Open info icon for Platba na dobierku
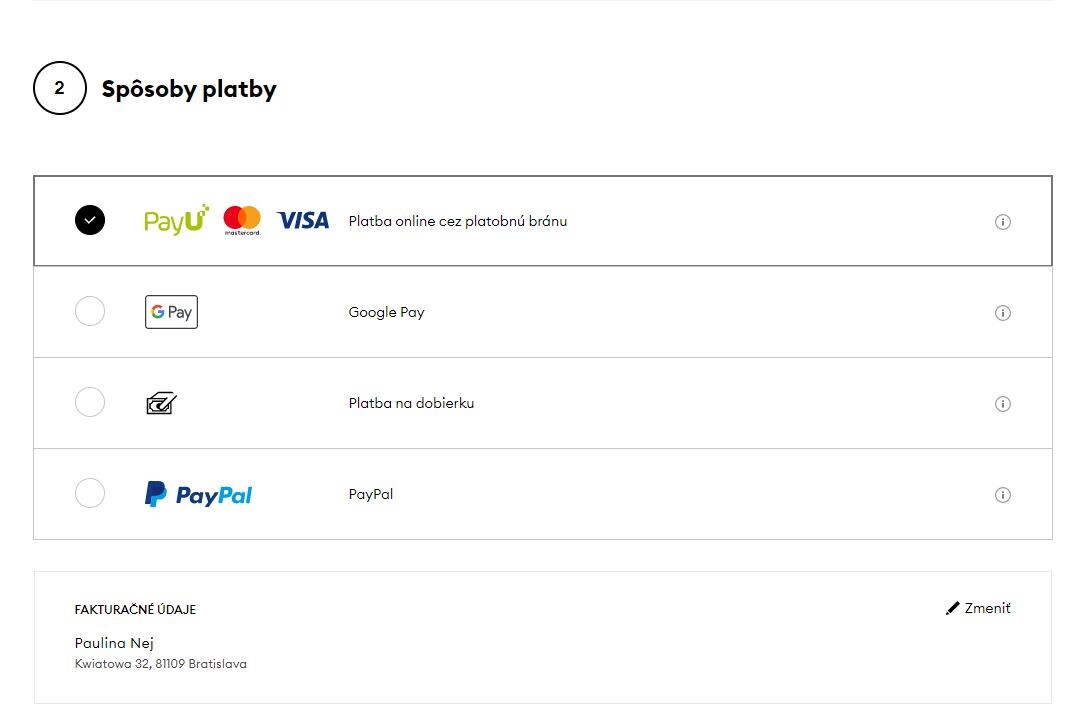The height and width of the screenshot is (727, 1088). point(1003,404)
